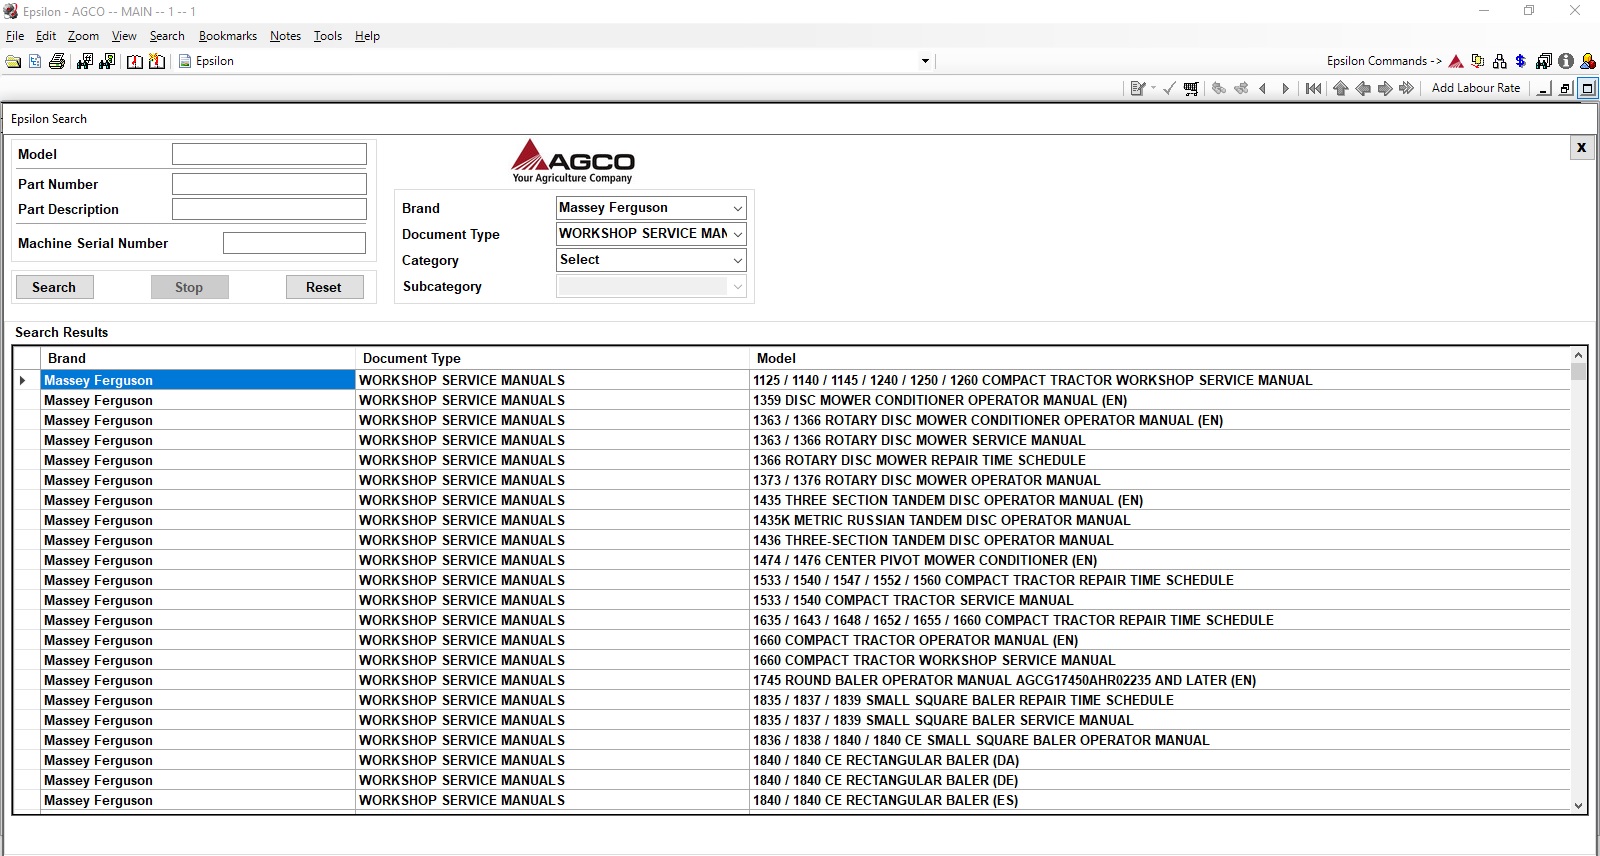The height and width of the screenshot is (856, 1600).
Task: Open the dropdown arrow beside notes icon
Action: pyautogui.click(x=1153, y=88)
